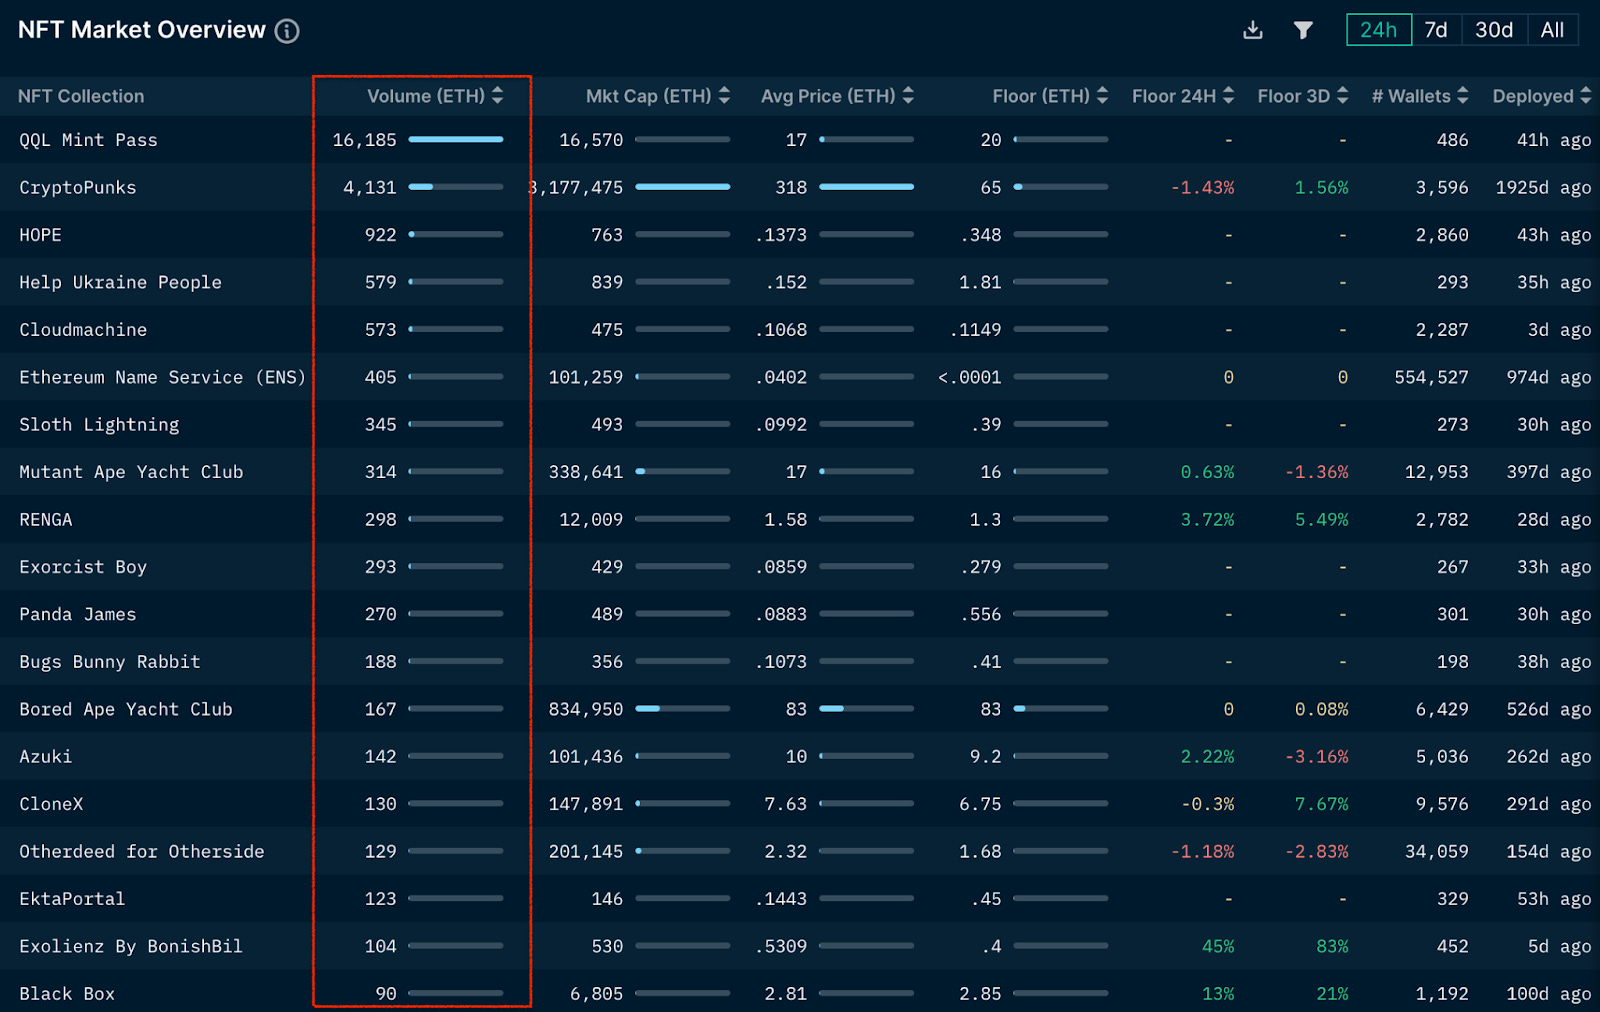Click CryptoPunks volume value 4,131
Screen dimensions: 1600x1012
point(370,187)
